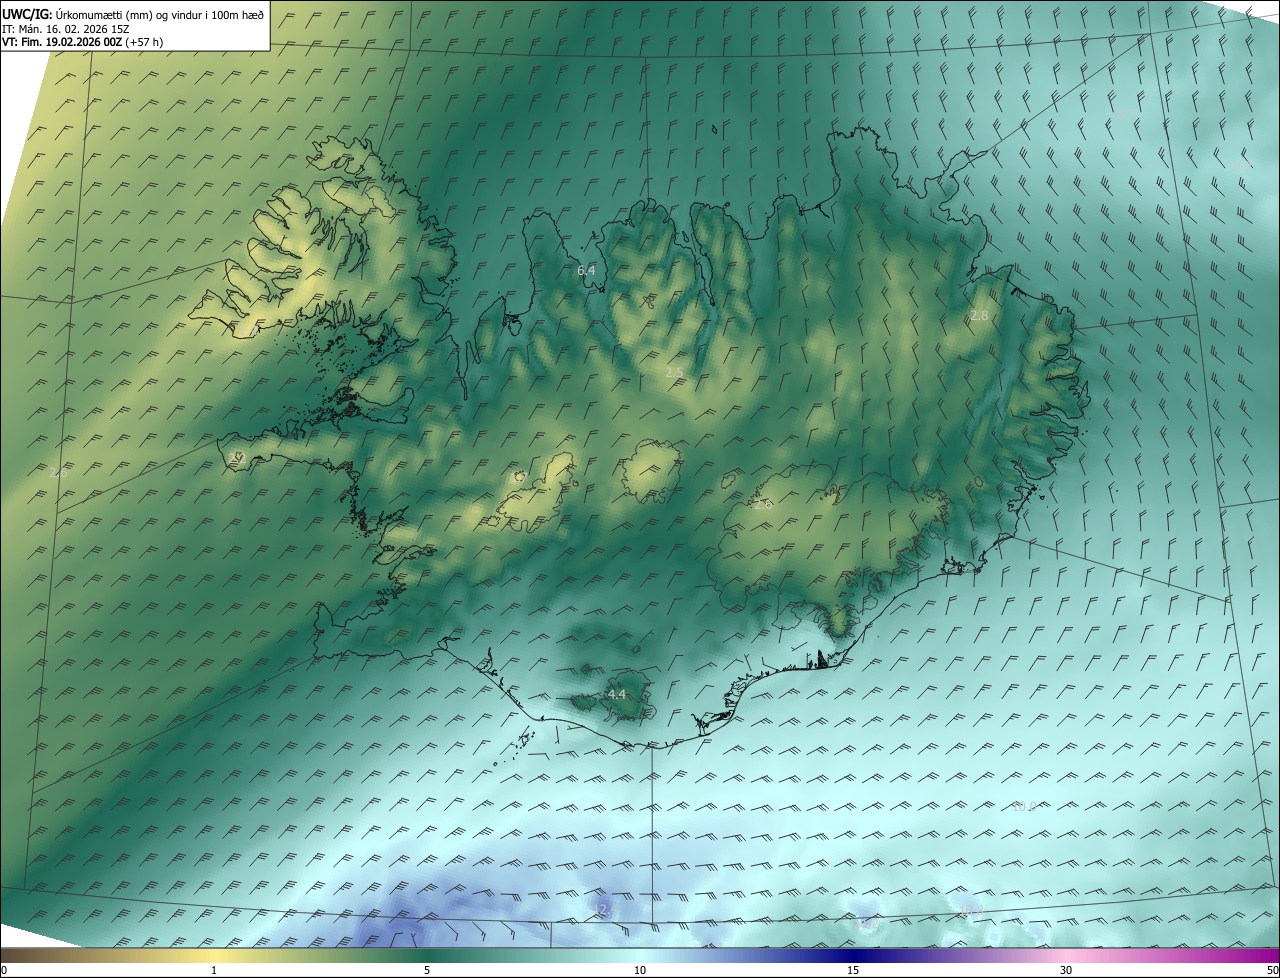Click the 4.4 value on the map
This screenshot has width=1280, height=978.
coord(617,694)
